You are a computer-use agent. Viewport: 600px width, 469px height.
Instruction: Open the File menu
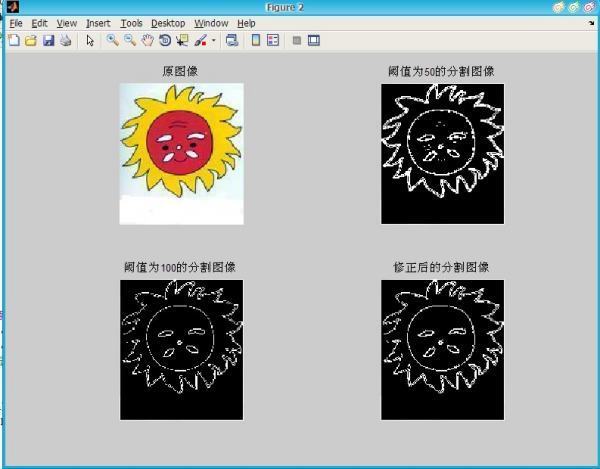click(x=16, y=23)
